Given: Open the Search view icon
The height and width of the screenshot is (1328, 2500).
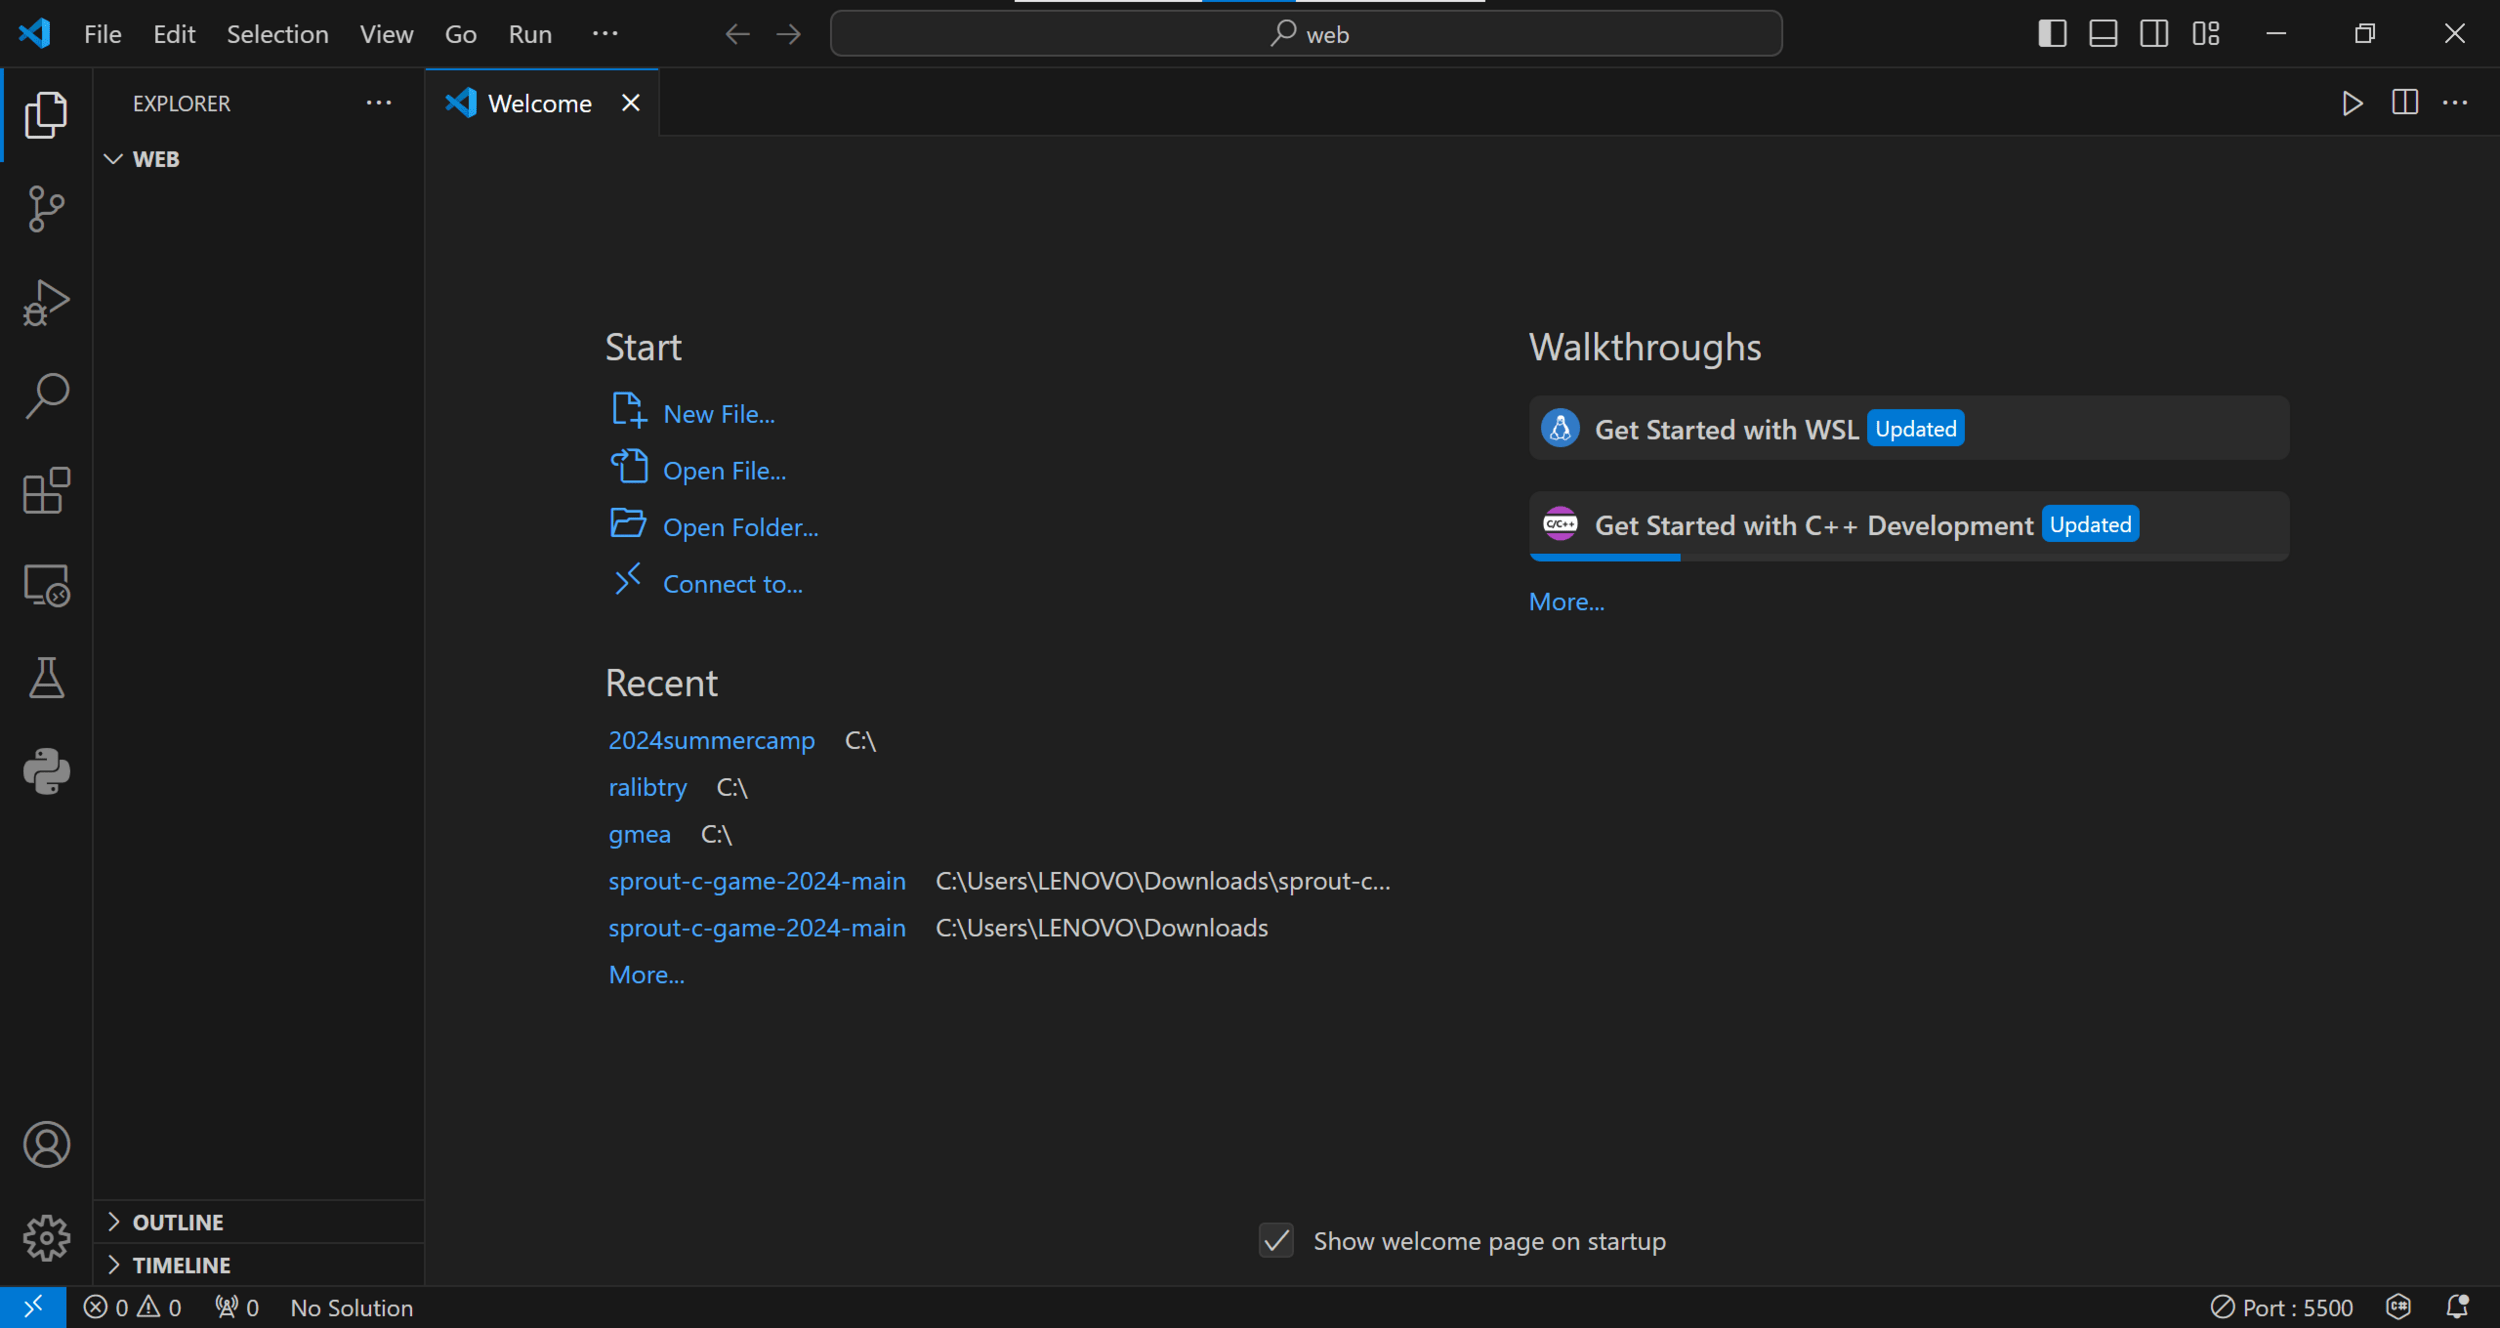Looking at the screenshot, I should (46, 396).
